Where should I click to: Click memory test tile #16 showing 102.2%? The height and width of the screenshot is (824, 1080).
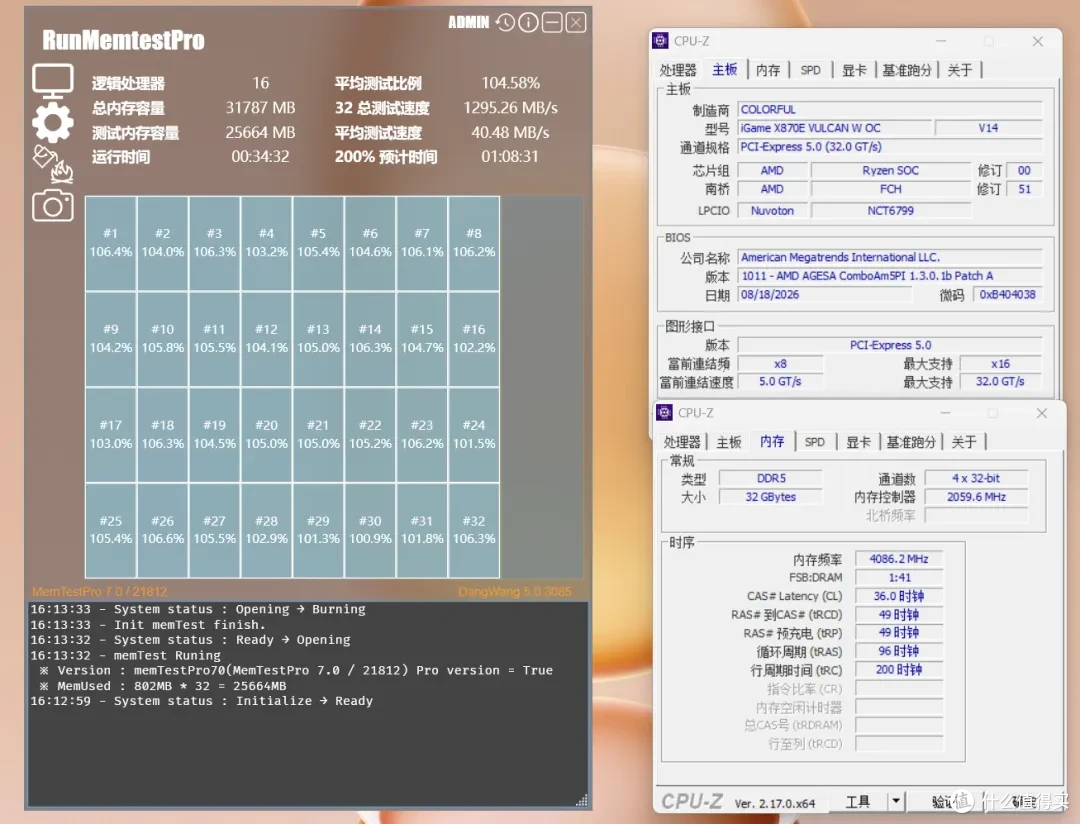474,339
